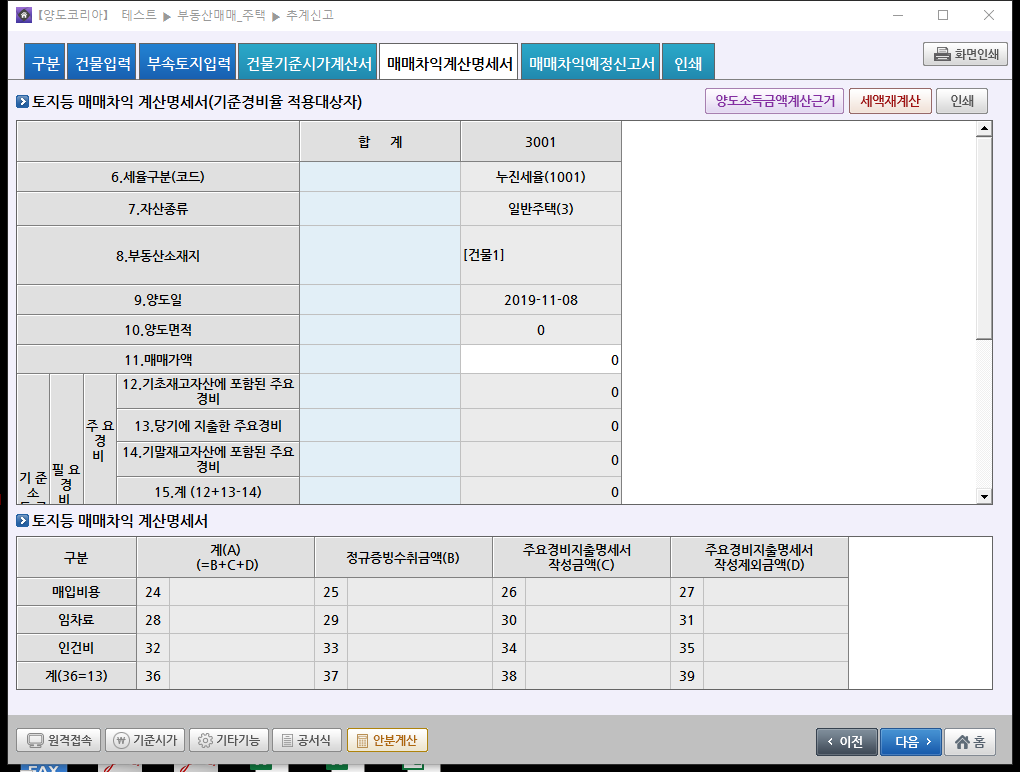The image size is (1020, 772).
Task: Switch to the 부속토지입력 tab
Action: click(x=187, y=62)
